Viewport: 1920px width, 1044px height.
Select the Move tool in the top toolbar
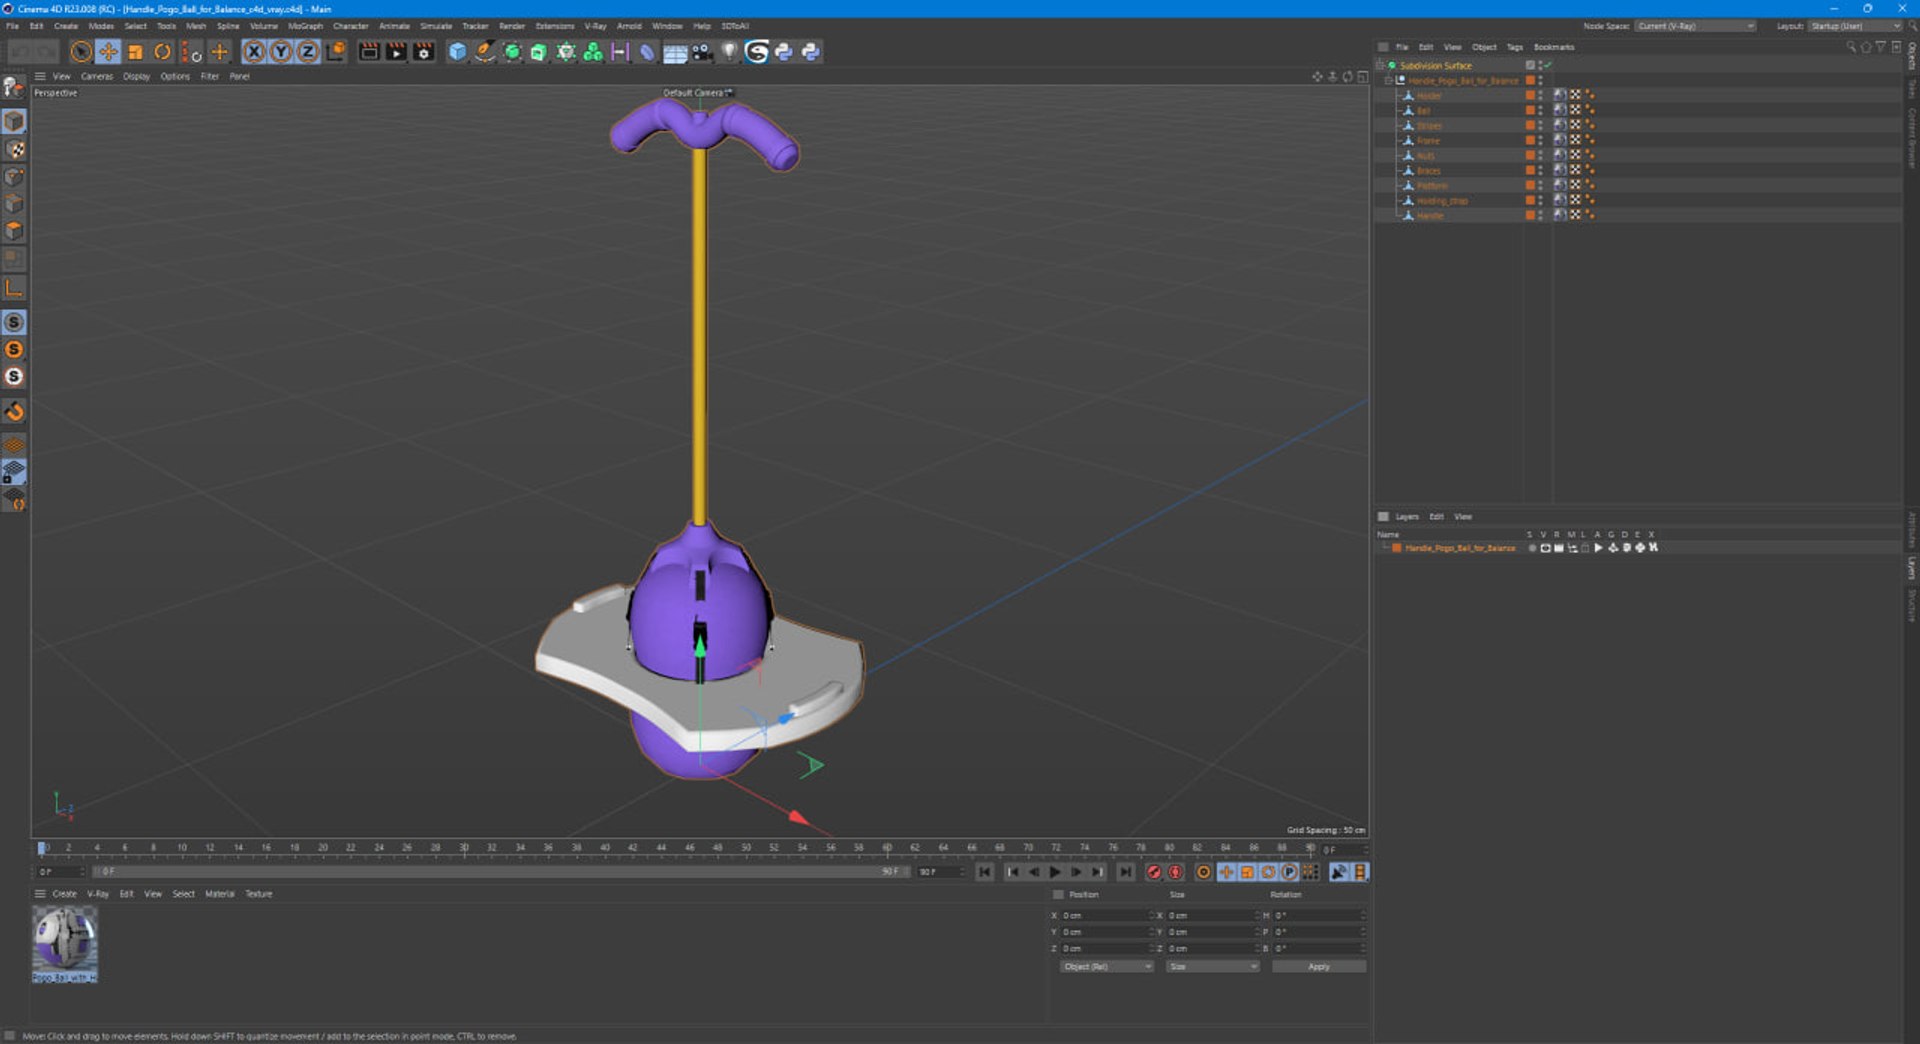(108, 52)
